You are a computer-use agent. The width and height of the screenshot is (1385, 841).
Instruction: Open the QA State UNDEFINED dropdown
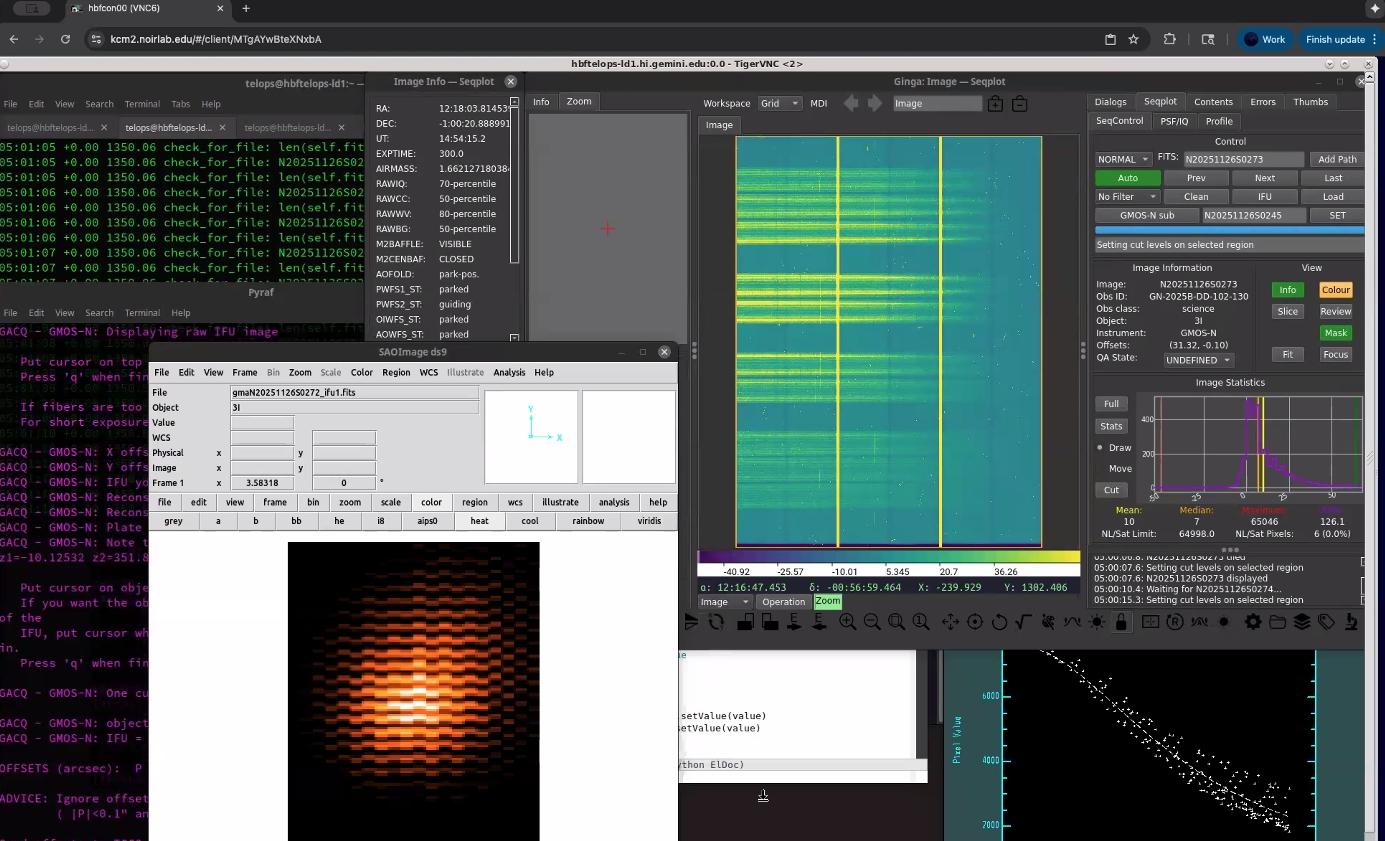pyautogui.click(x=1198, y=360)
